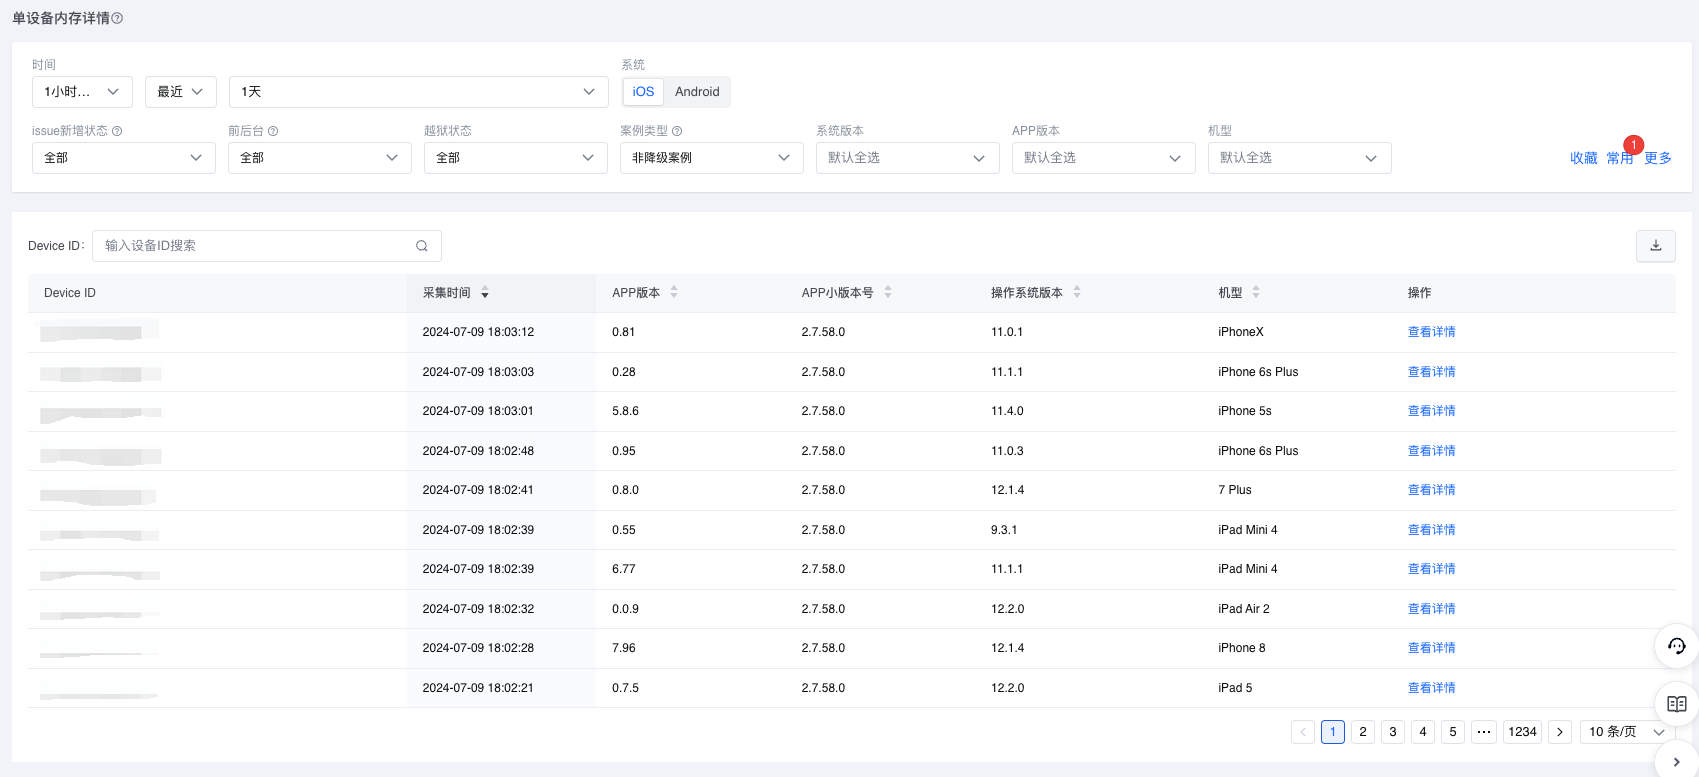Sort table by 采集时间 column

tap(485, 293)
